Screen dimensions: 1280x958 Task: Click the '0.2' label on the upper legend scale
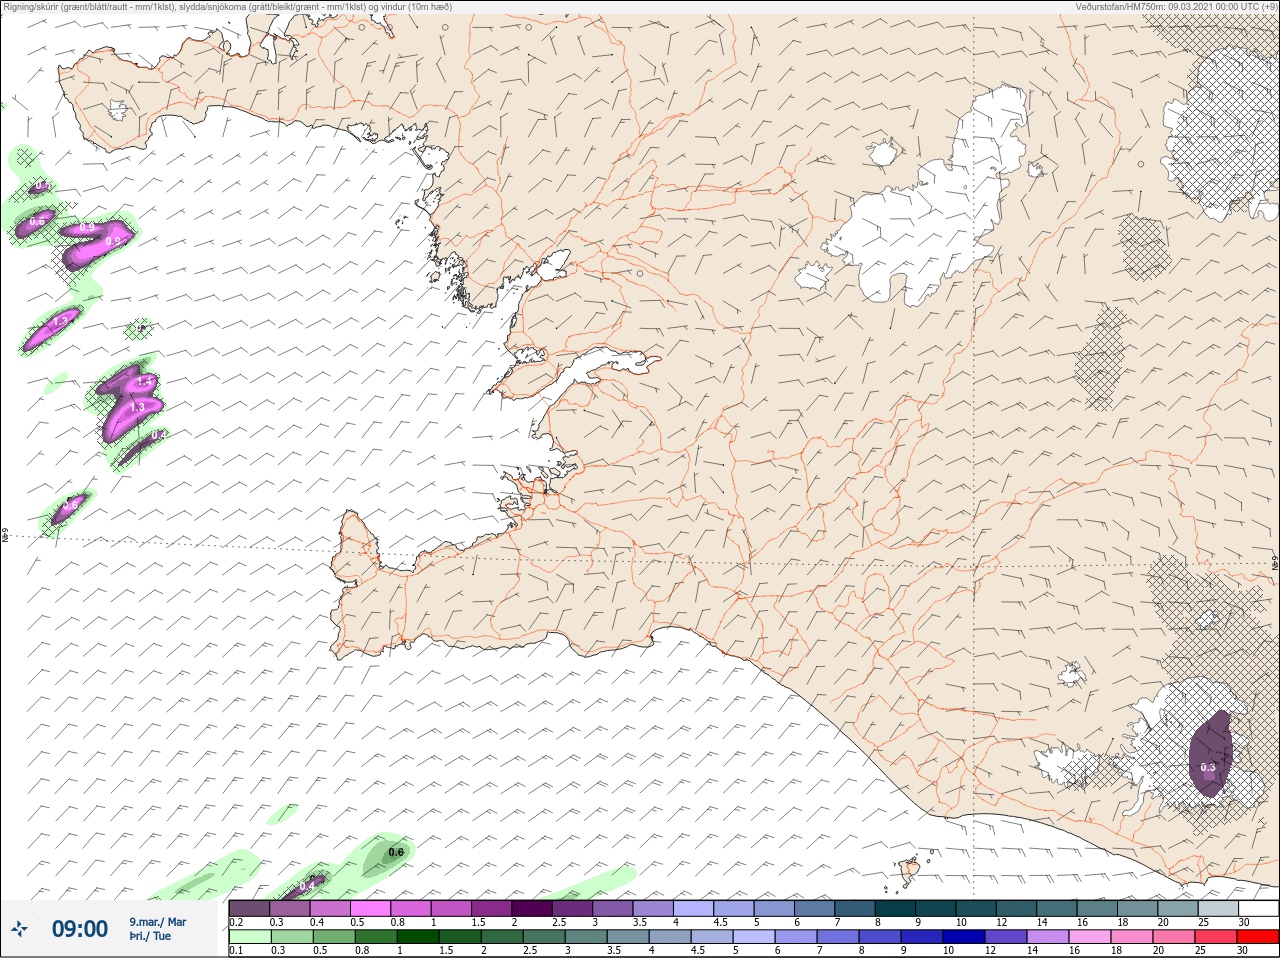pos(236,922)
